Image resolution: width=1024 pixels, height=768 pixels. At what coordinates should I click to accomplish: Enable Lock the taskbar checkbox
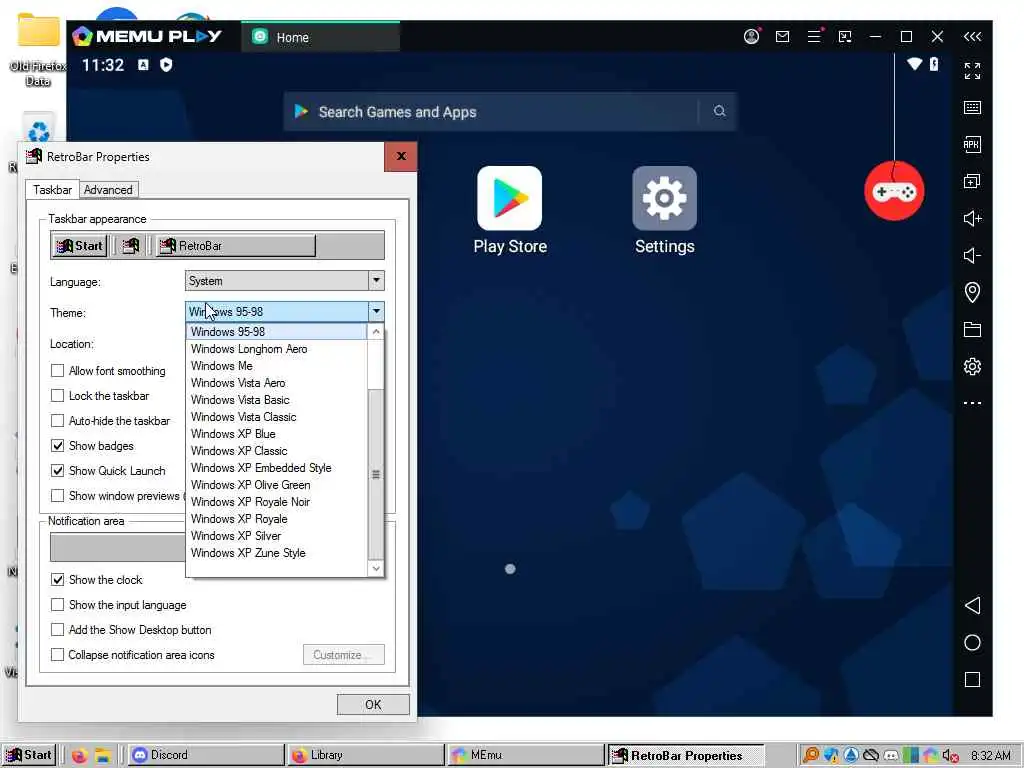[x=57, y=396]
